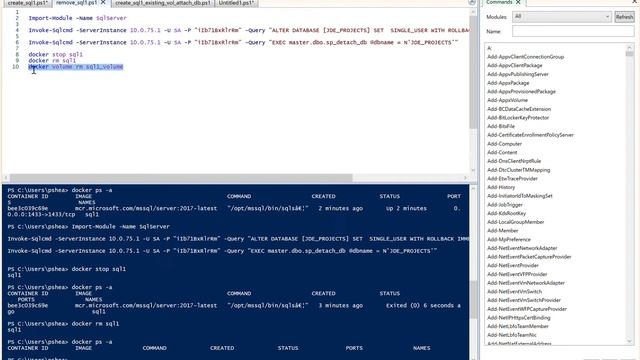Select Add-CertificateEnrollmentPolicyServer command
Image resolution: width=640 pixels, height=360 pixels.
[530, 135]
